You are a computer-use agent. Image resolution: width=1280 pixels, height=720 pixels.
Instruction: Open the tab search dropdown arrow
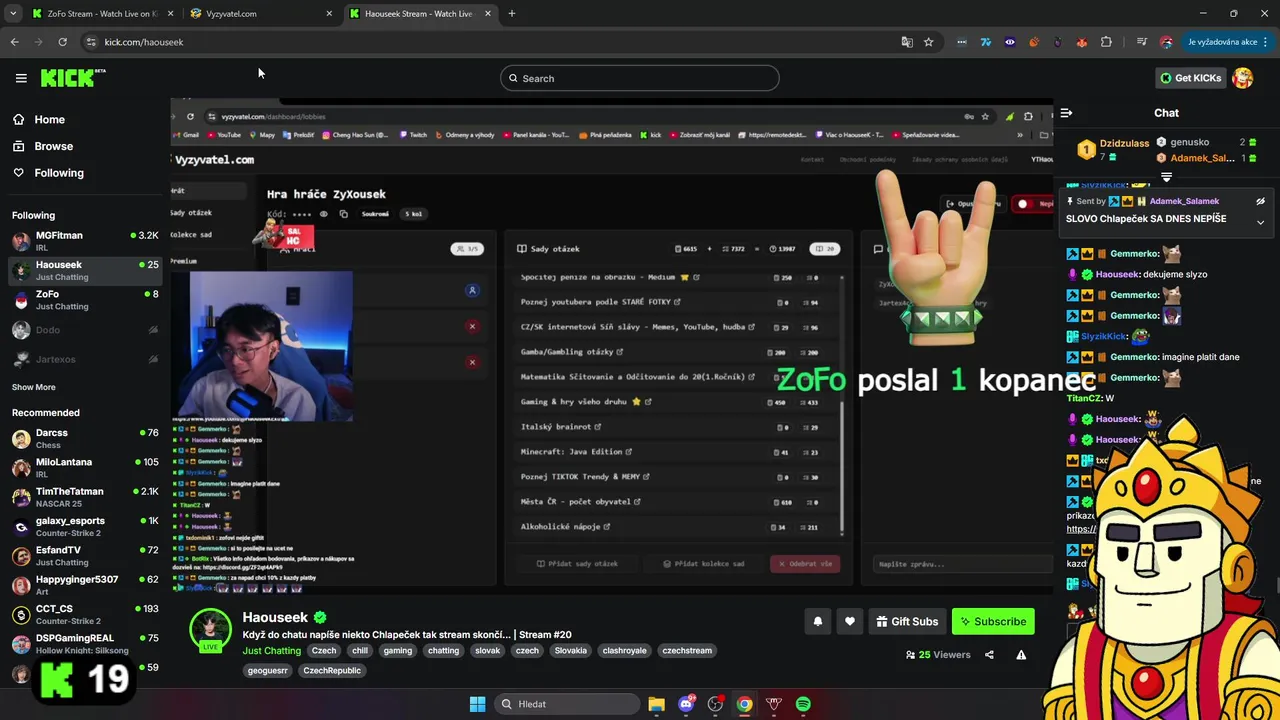(13, 14)
